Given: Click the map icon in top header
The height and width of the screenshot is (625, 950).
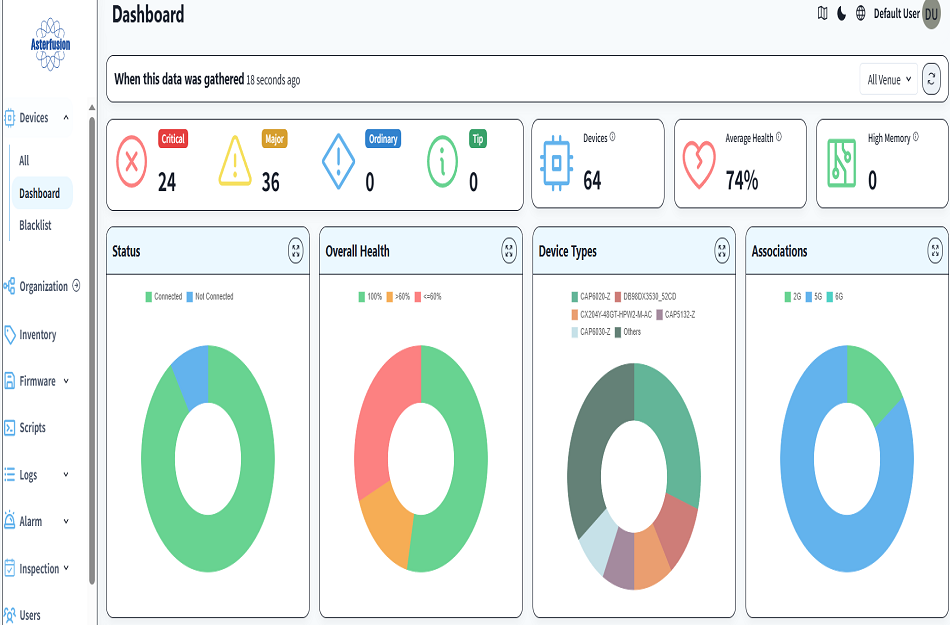Looking at the screenshot, I should pyautogui.click(x=822, y=14).
